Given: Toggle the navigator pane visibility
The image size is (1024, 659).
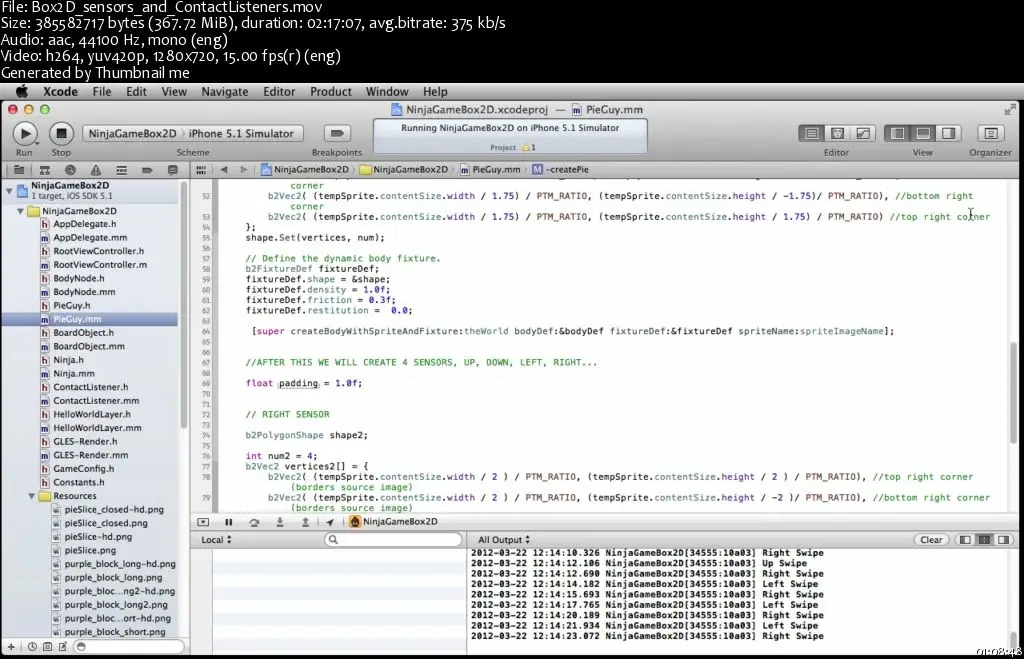Looking at the screenshot, I should pos(897,133).
